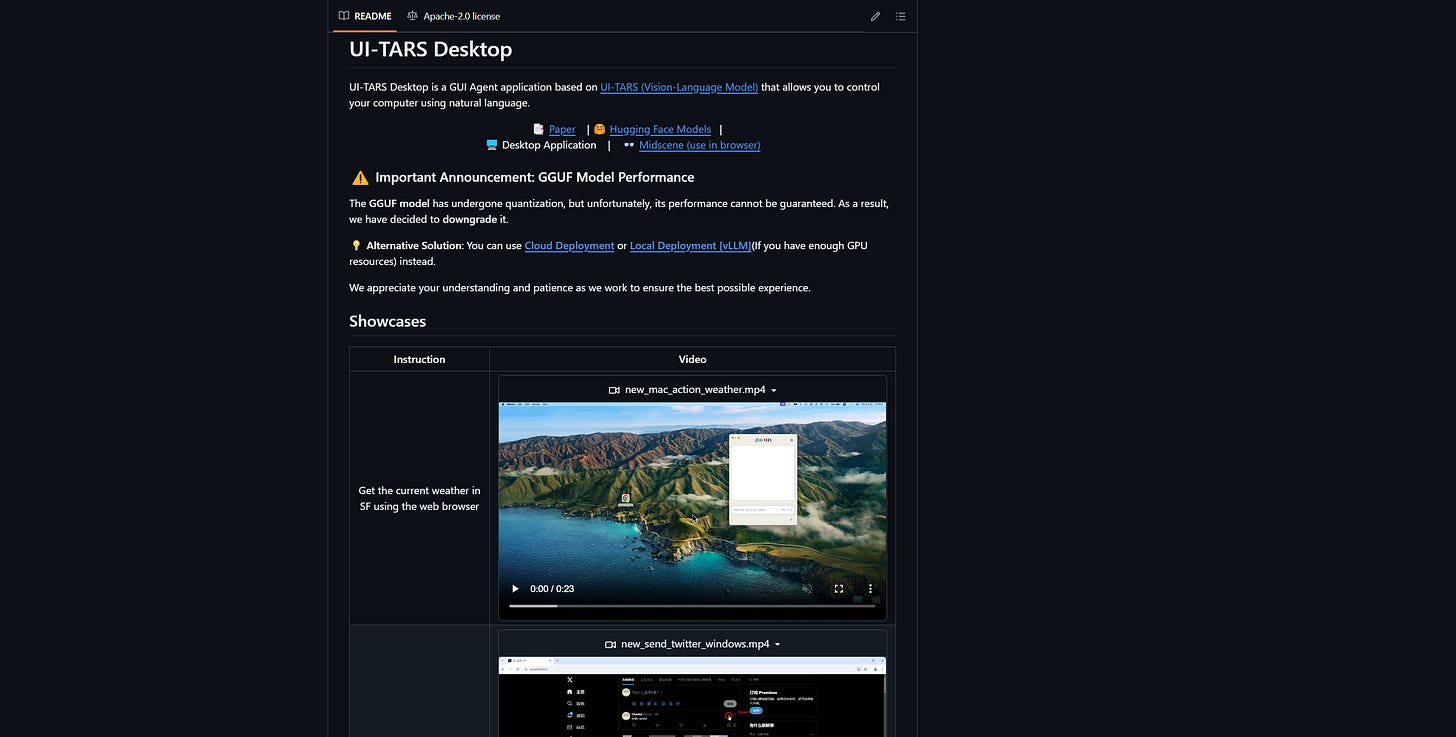
Task: Follow the Local Deployment [vLLM] link
Action: (x=690, y=245)
